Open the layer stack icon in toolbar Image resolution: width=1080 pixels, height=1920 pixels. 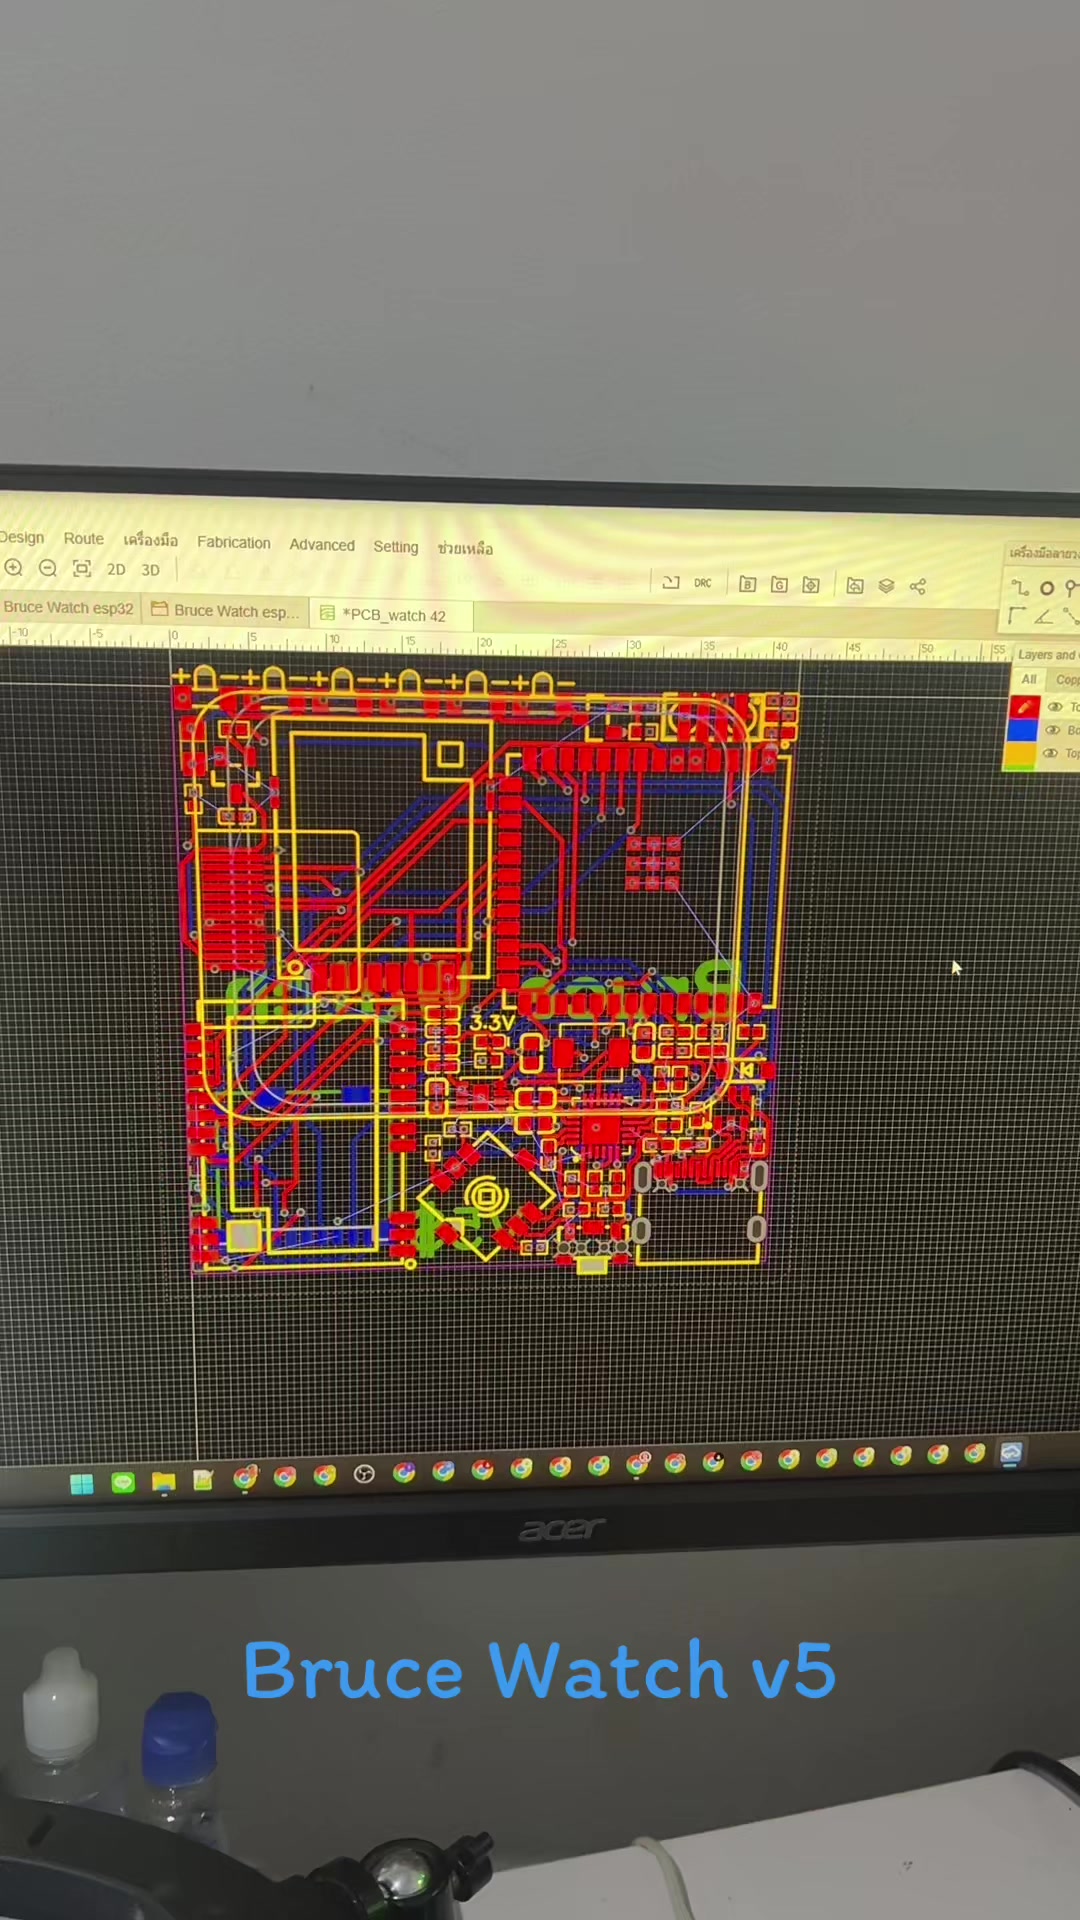[x=886, y=586]
